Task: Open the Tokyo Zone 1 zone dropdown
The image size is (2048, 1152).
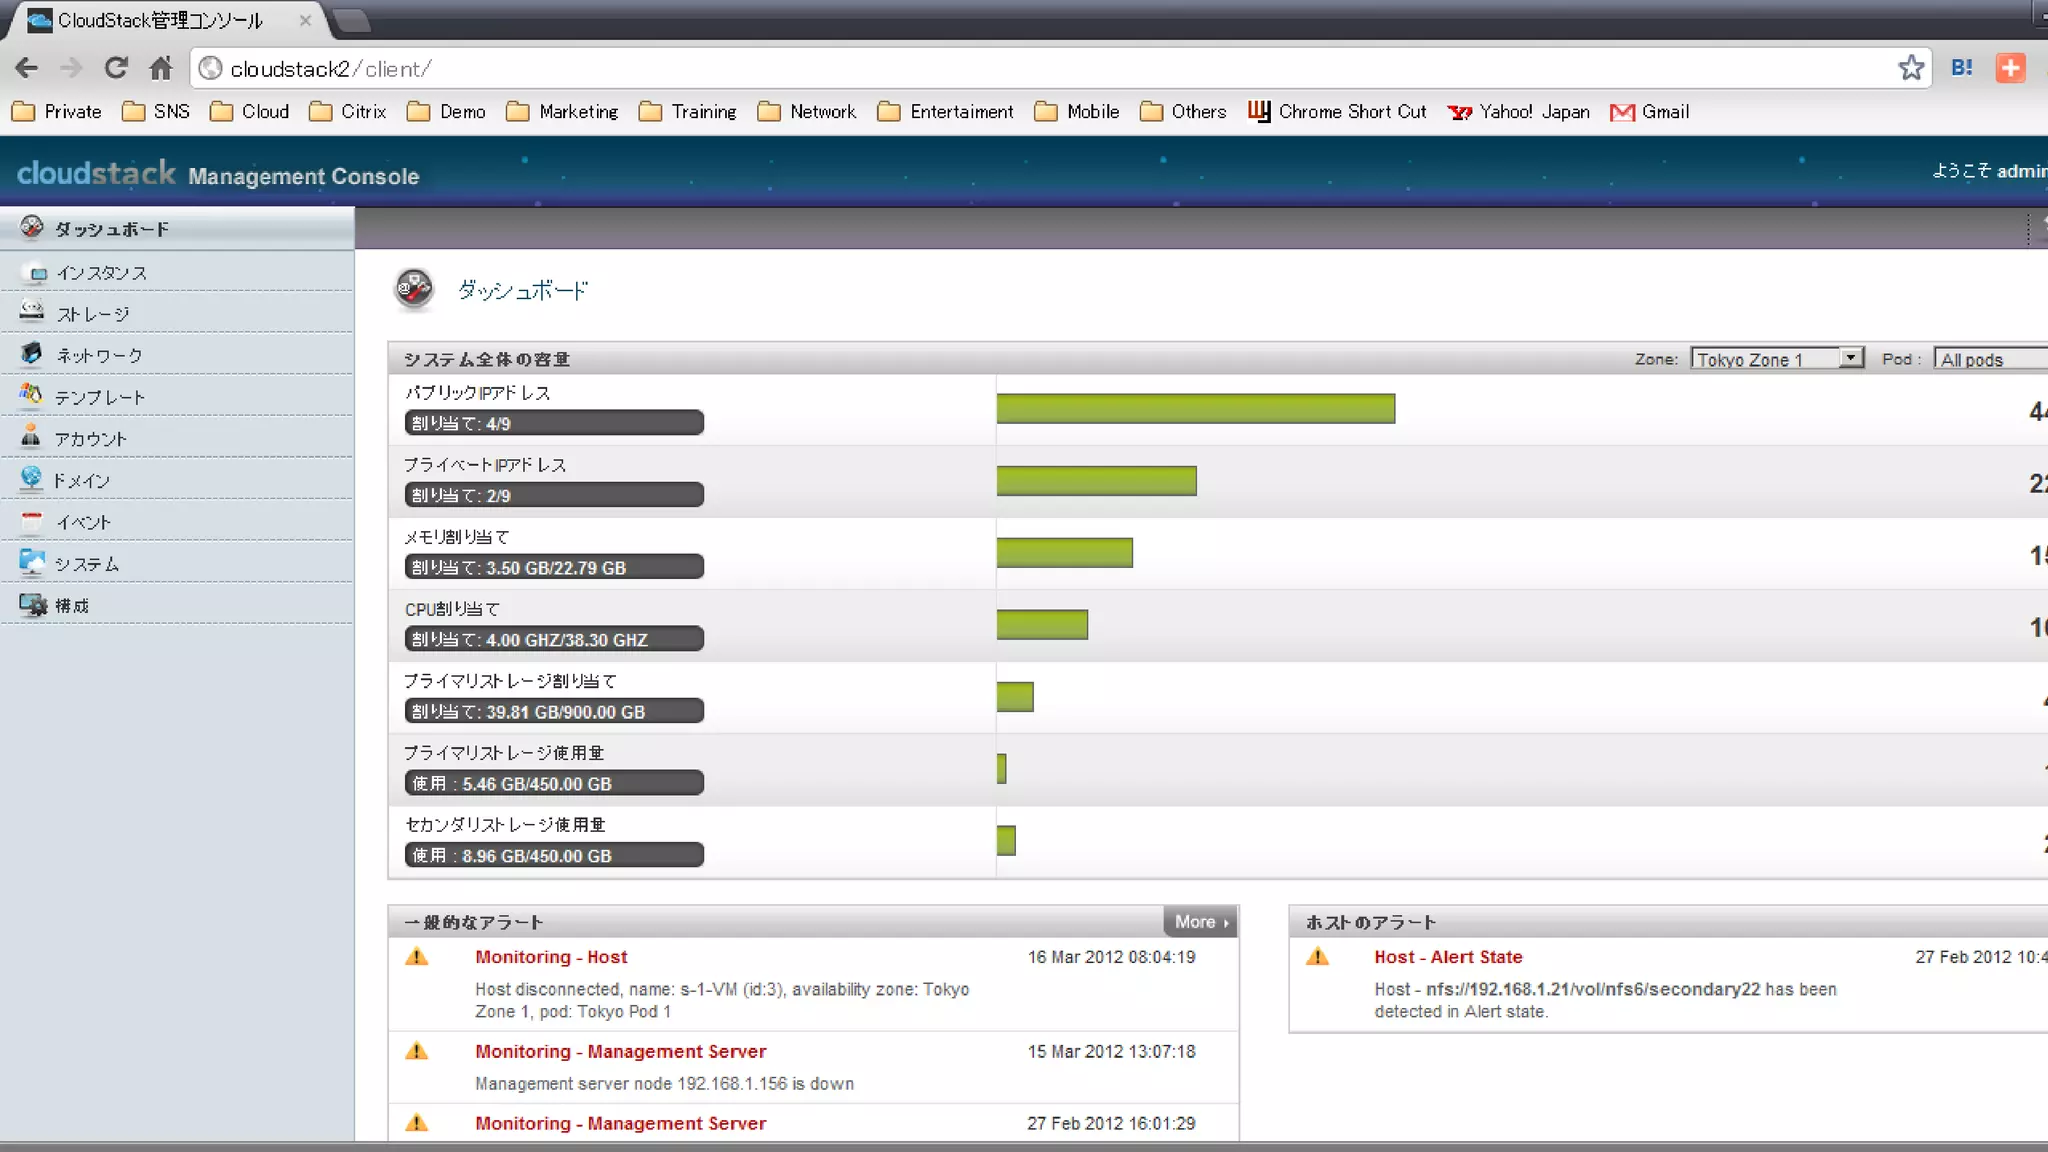Action: [x=1776, y=359]
